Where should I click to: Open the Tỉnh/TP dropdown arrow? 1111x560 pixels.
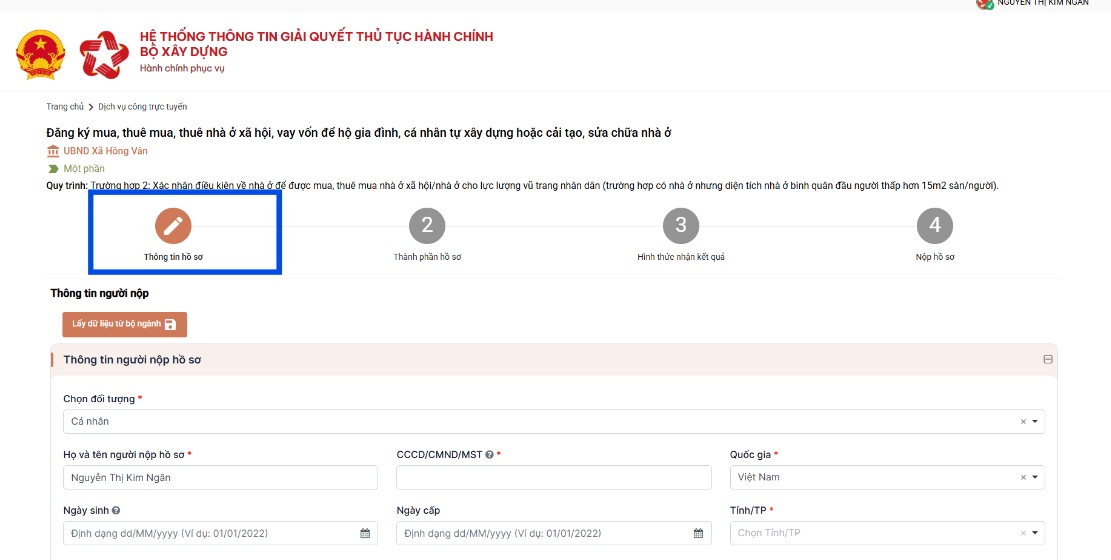[x=1035, y=533]
